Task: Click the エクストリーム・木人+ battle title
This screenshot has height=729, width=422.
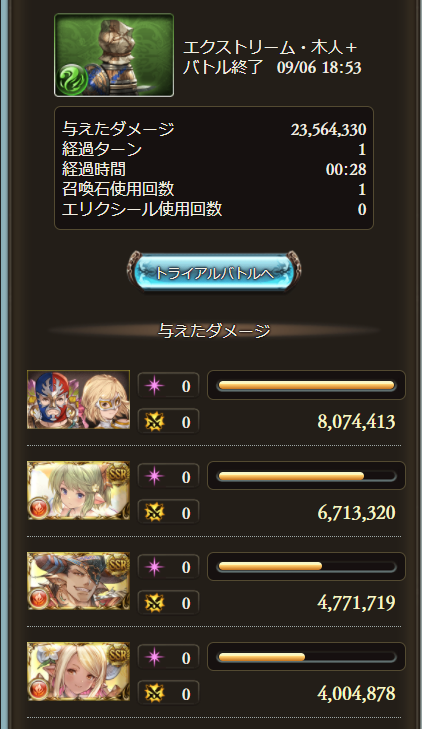Action: pyautogui.click(x=270, y=47)
